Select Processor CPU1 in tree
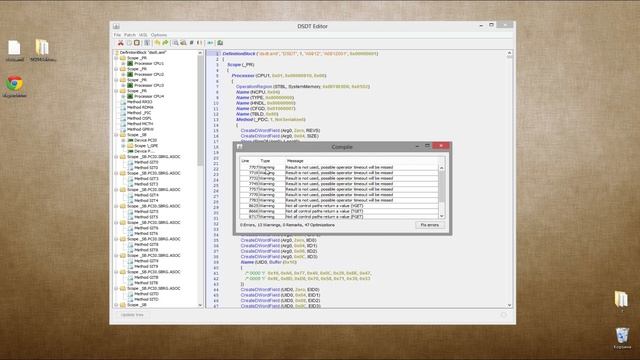Screen dimensions: 640x360 click(149, 64)
